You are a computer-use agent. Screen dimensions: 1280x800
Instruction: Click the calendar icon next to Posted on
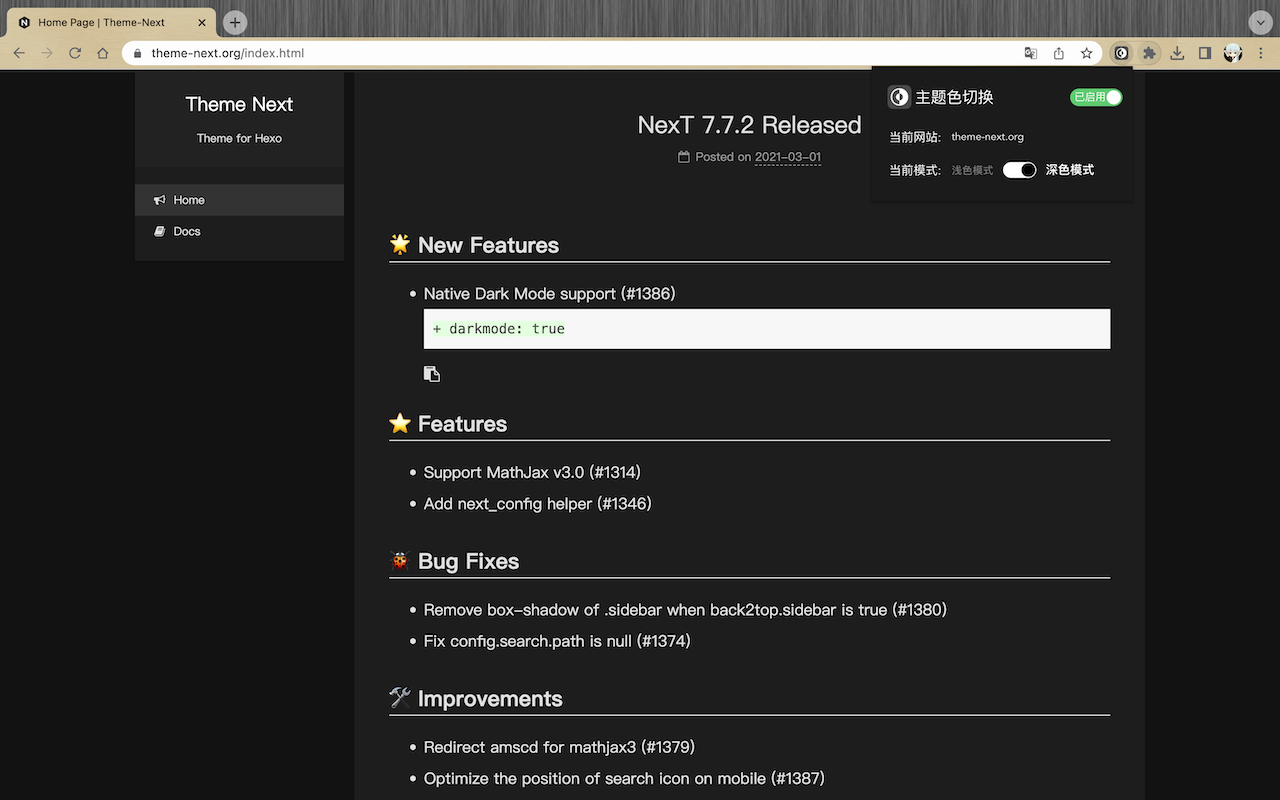click(684, 157)
